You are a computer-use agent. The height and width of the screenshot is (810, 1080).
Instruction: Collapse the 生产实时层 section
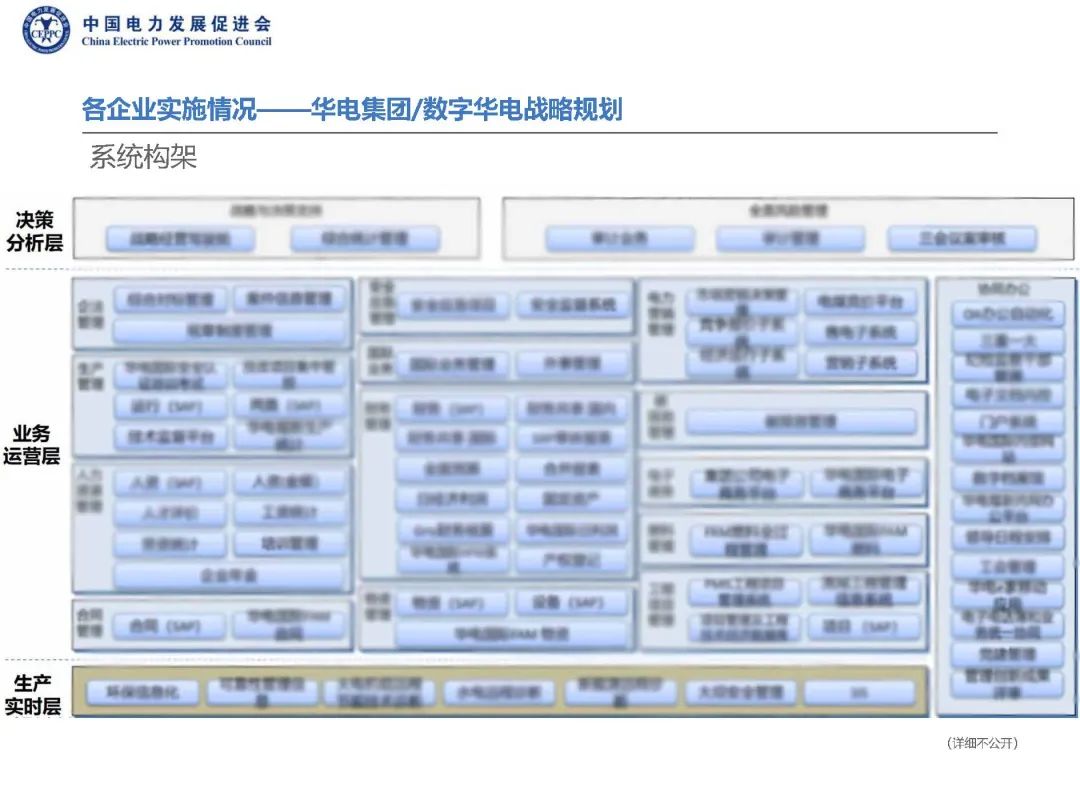tap(35, 688)
